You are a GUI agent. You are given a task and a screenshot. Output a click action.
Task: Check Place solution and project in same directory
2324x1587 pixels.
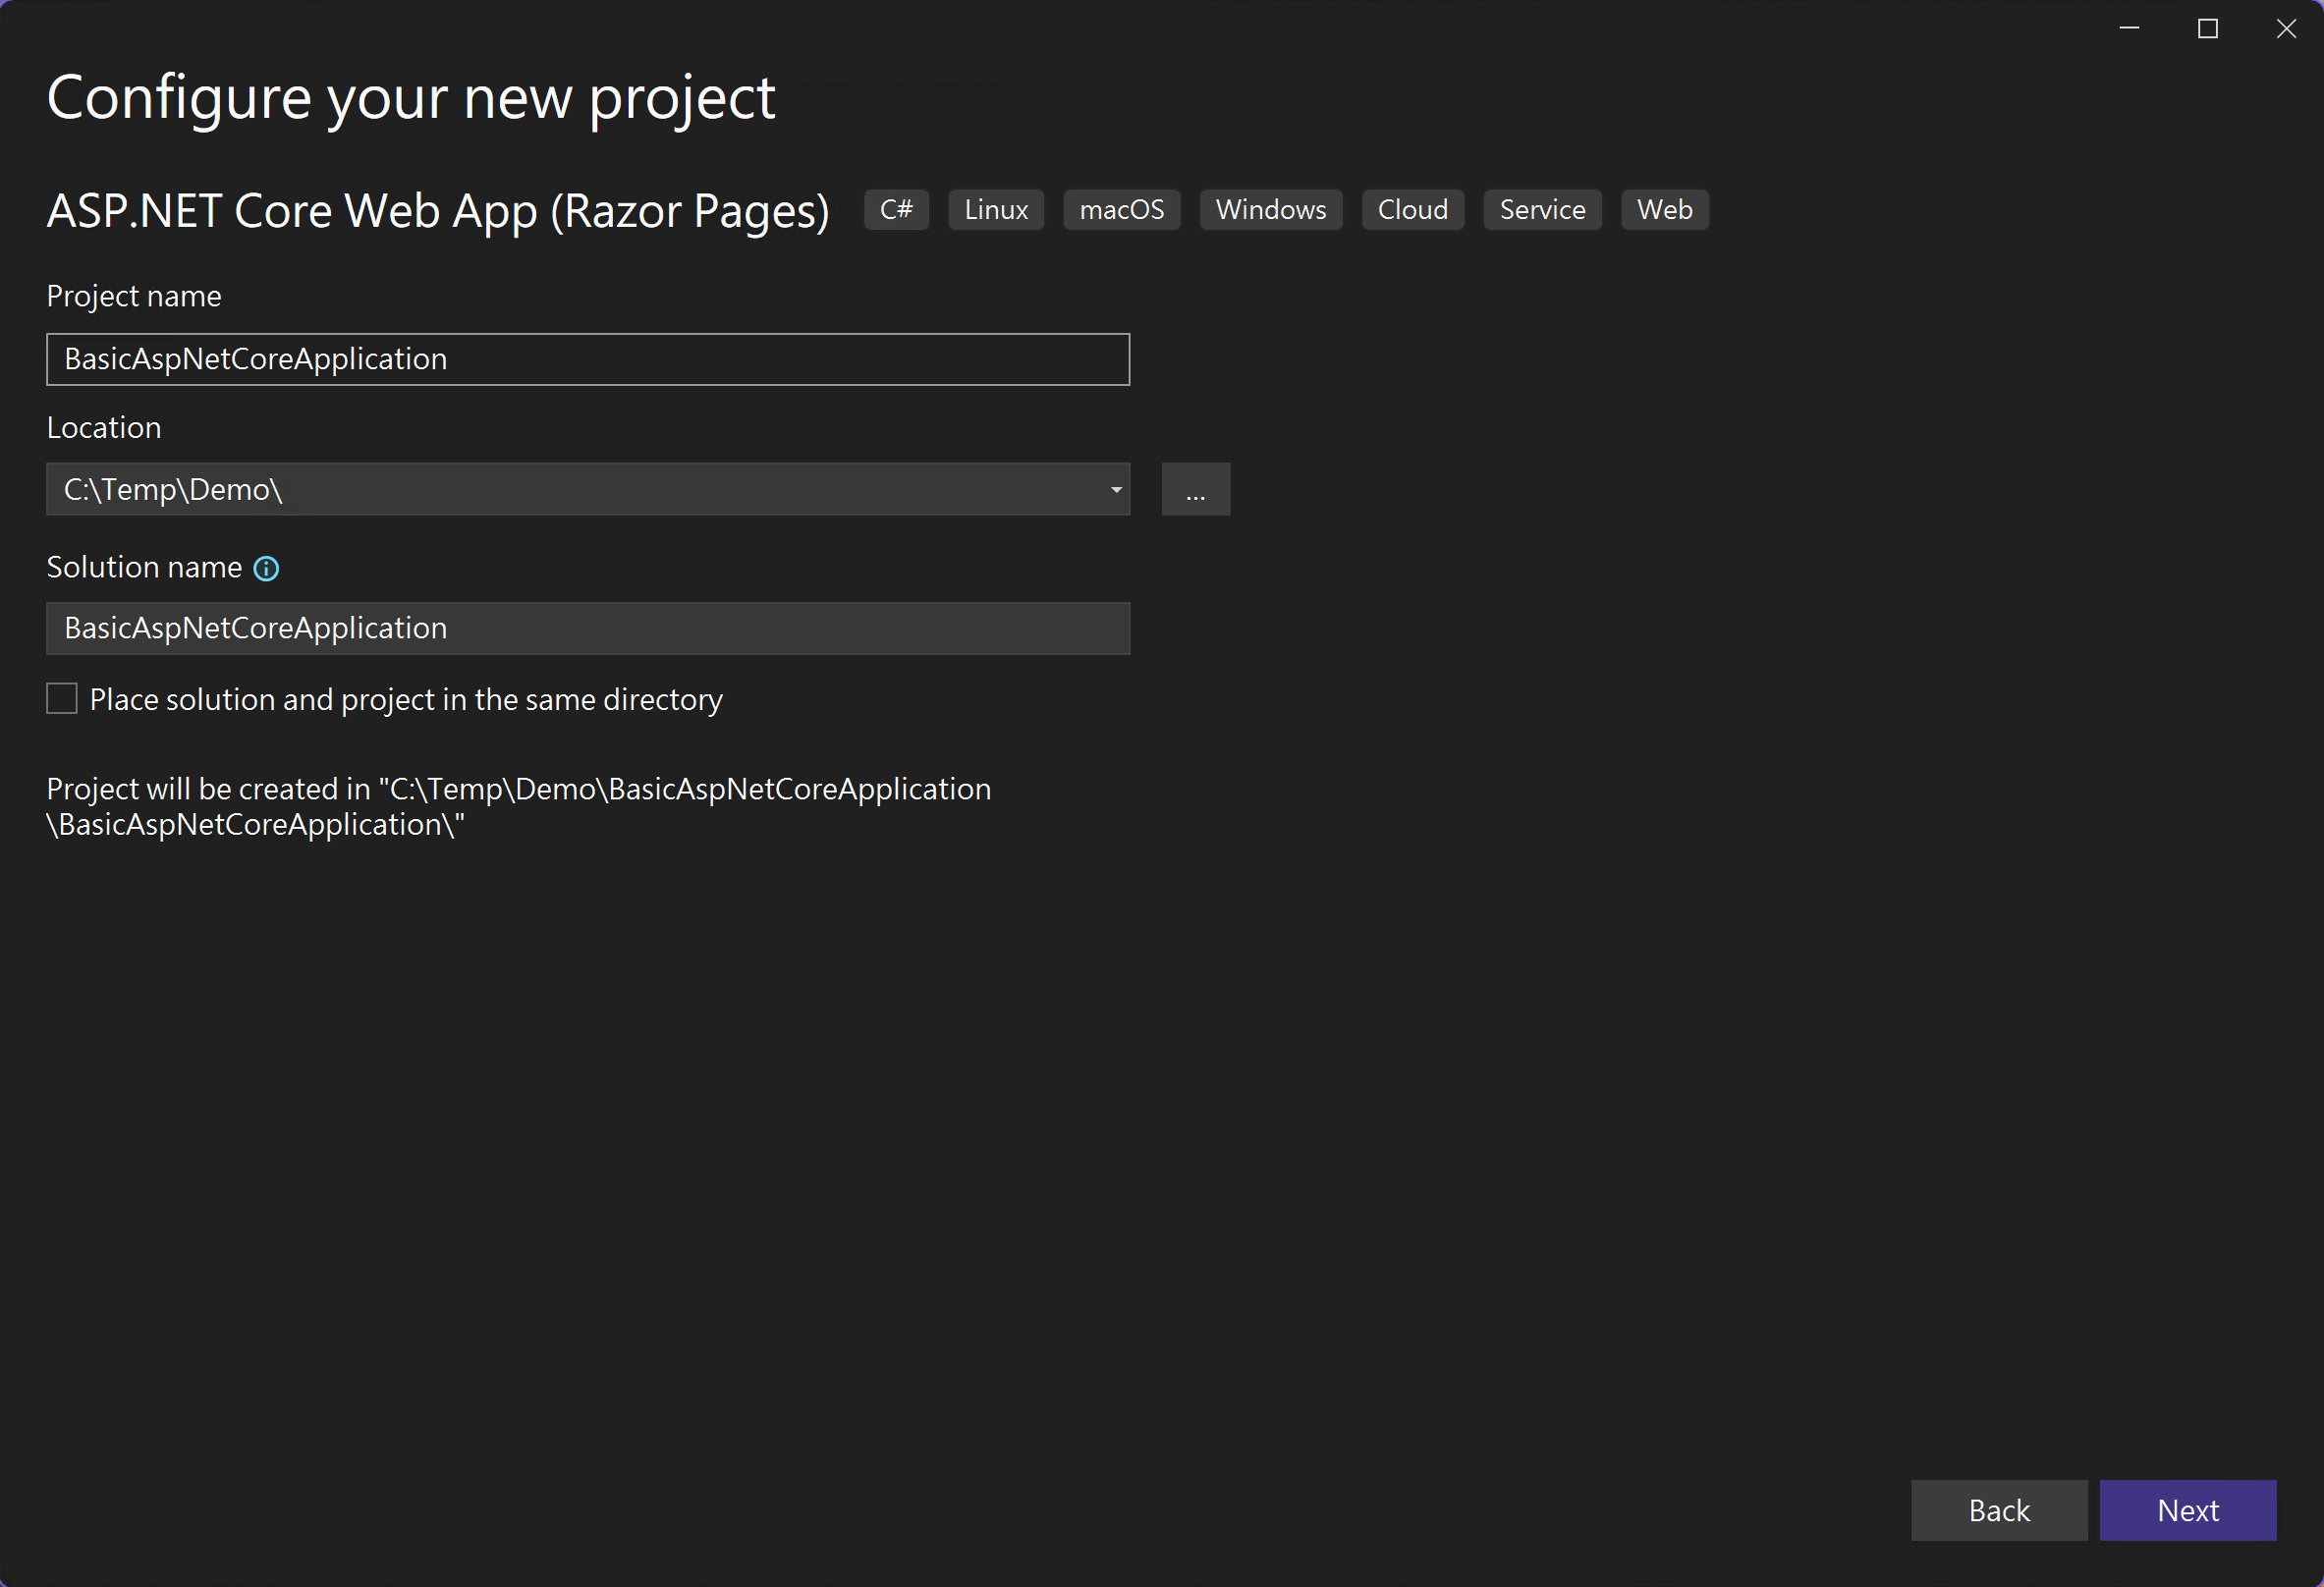coord(62,699)
